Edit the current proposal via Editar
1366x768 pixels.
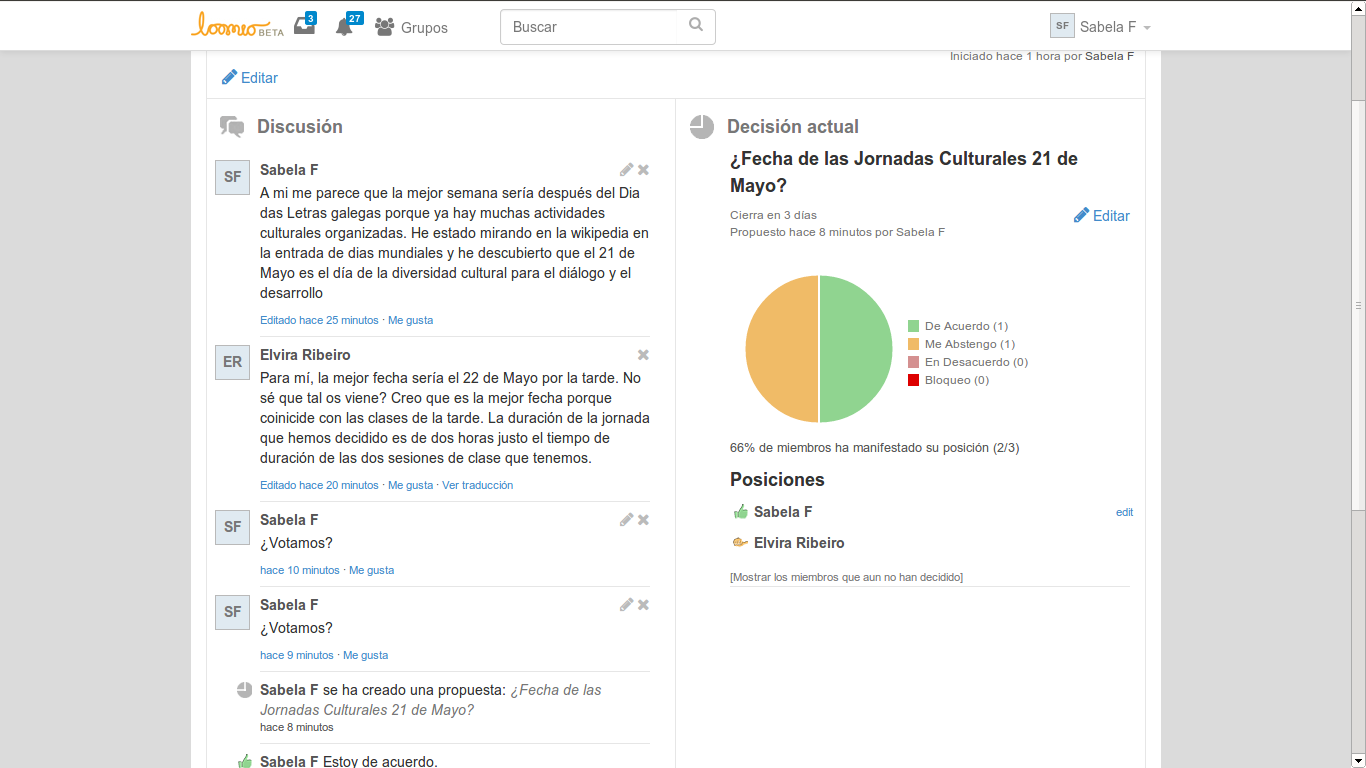tap(1102, 216)
